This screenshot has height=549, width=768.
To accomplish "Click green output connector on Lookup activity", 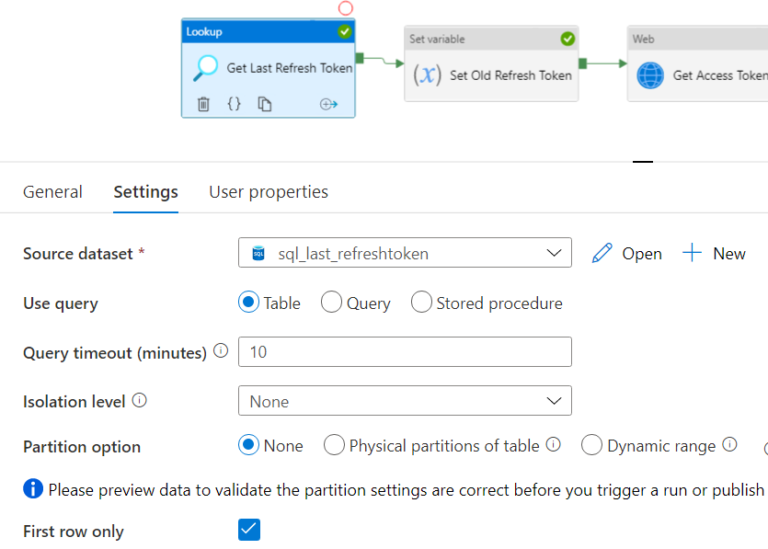I will pyautogui.click(x=360, y=58).
